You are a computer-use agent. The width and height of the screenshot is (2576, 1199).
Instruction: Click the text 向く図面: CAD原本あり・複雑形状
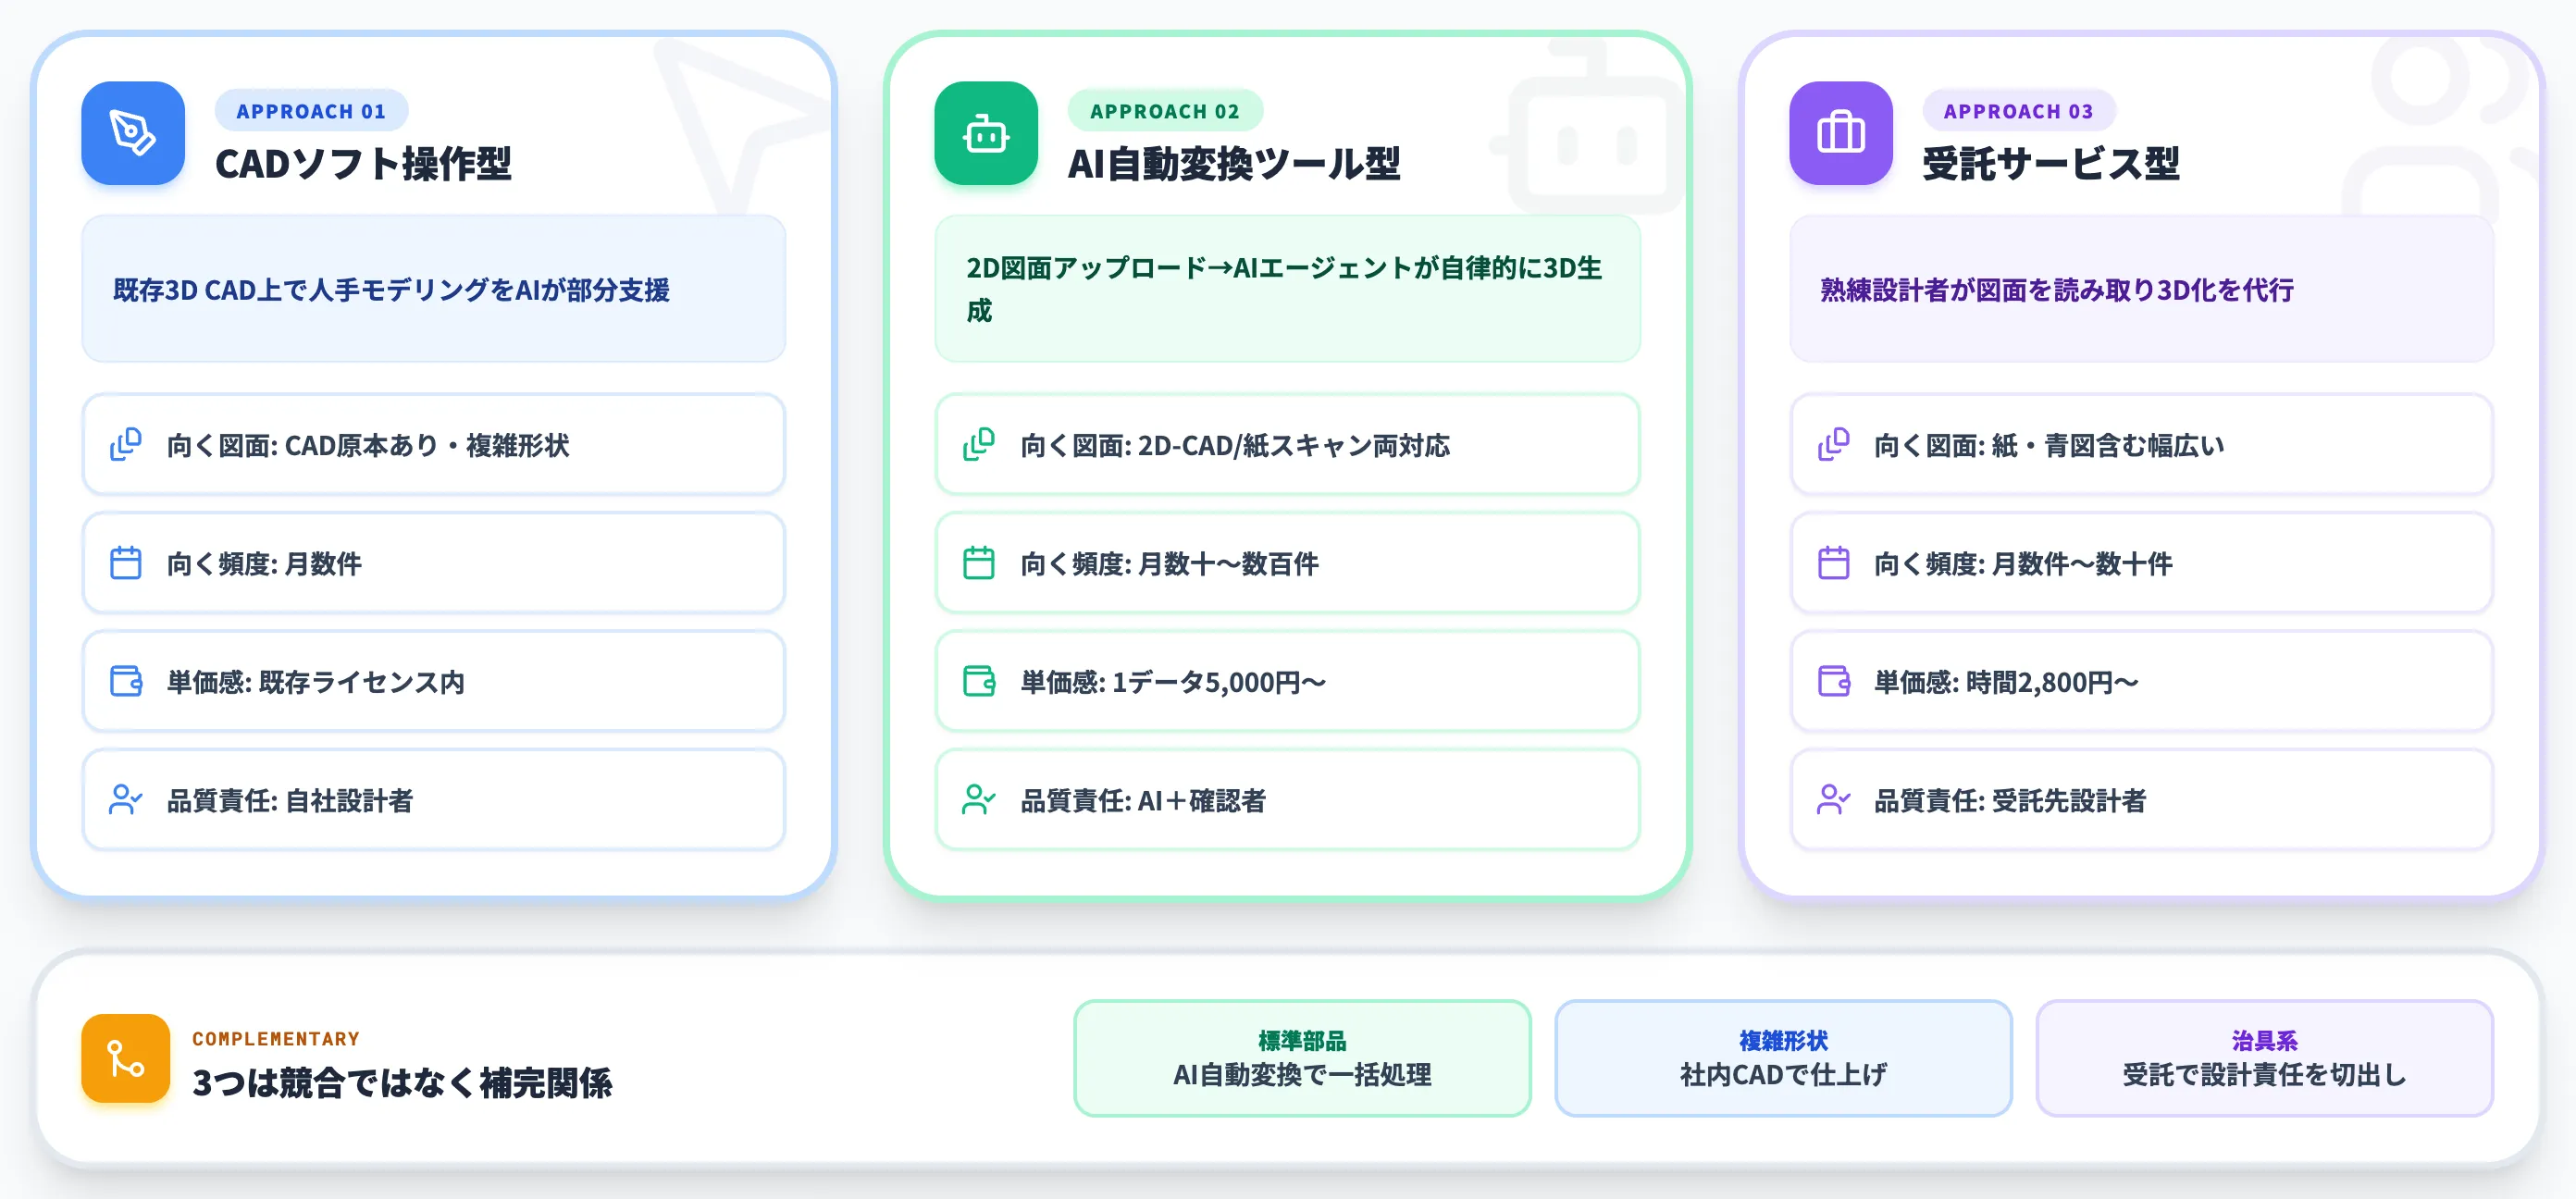pyautogui.click(x=368, y=445)
